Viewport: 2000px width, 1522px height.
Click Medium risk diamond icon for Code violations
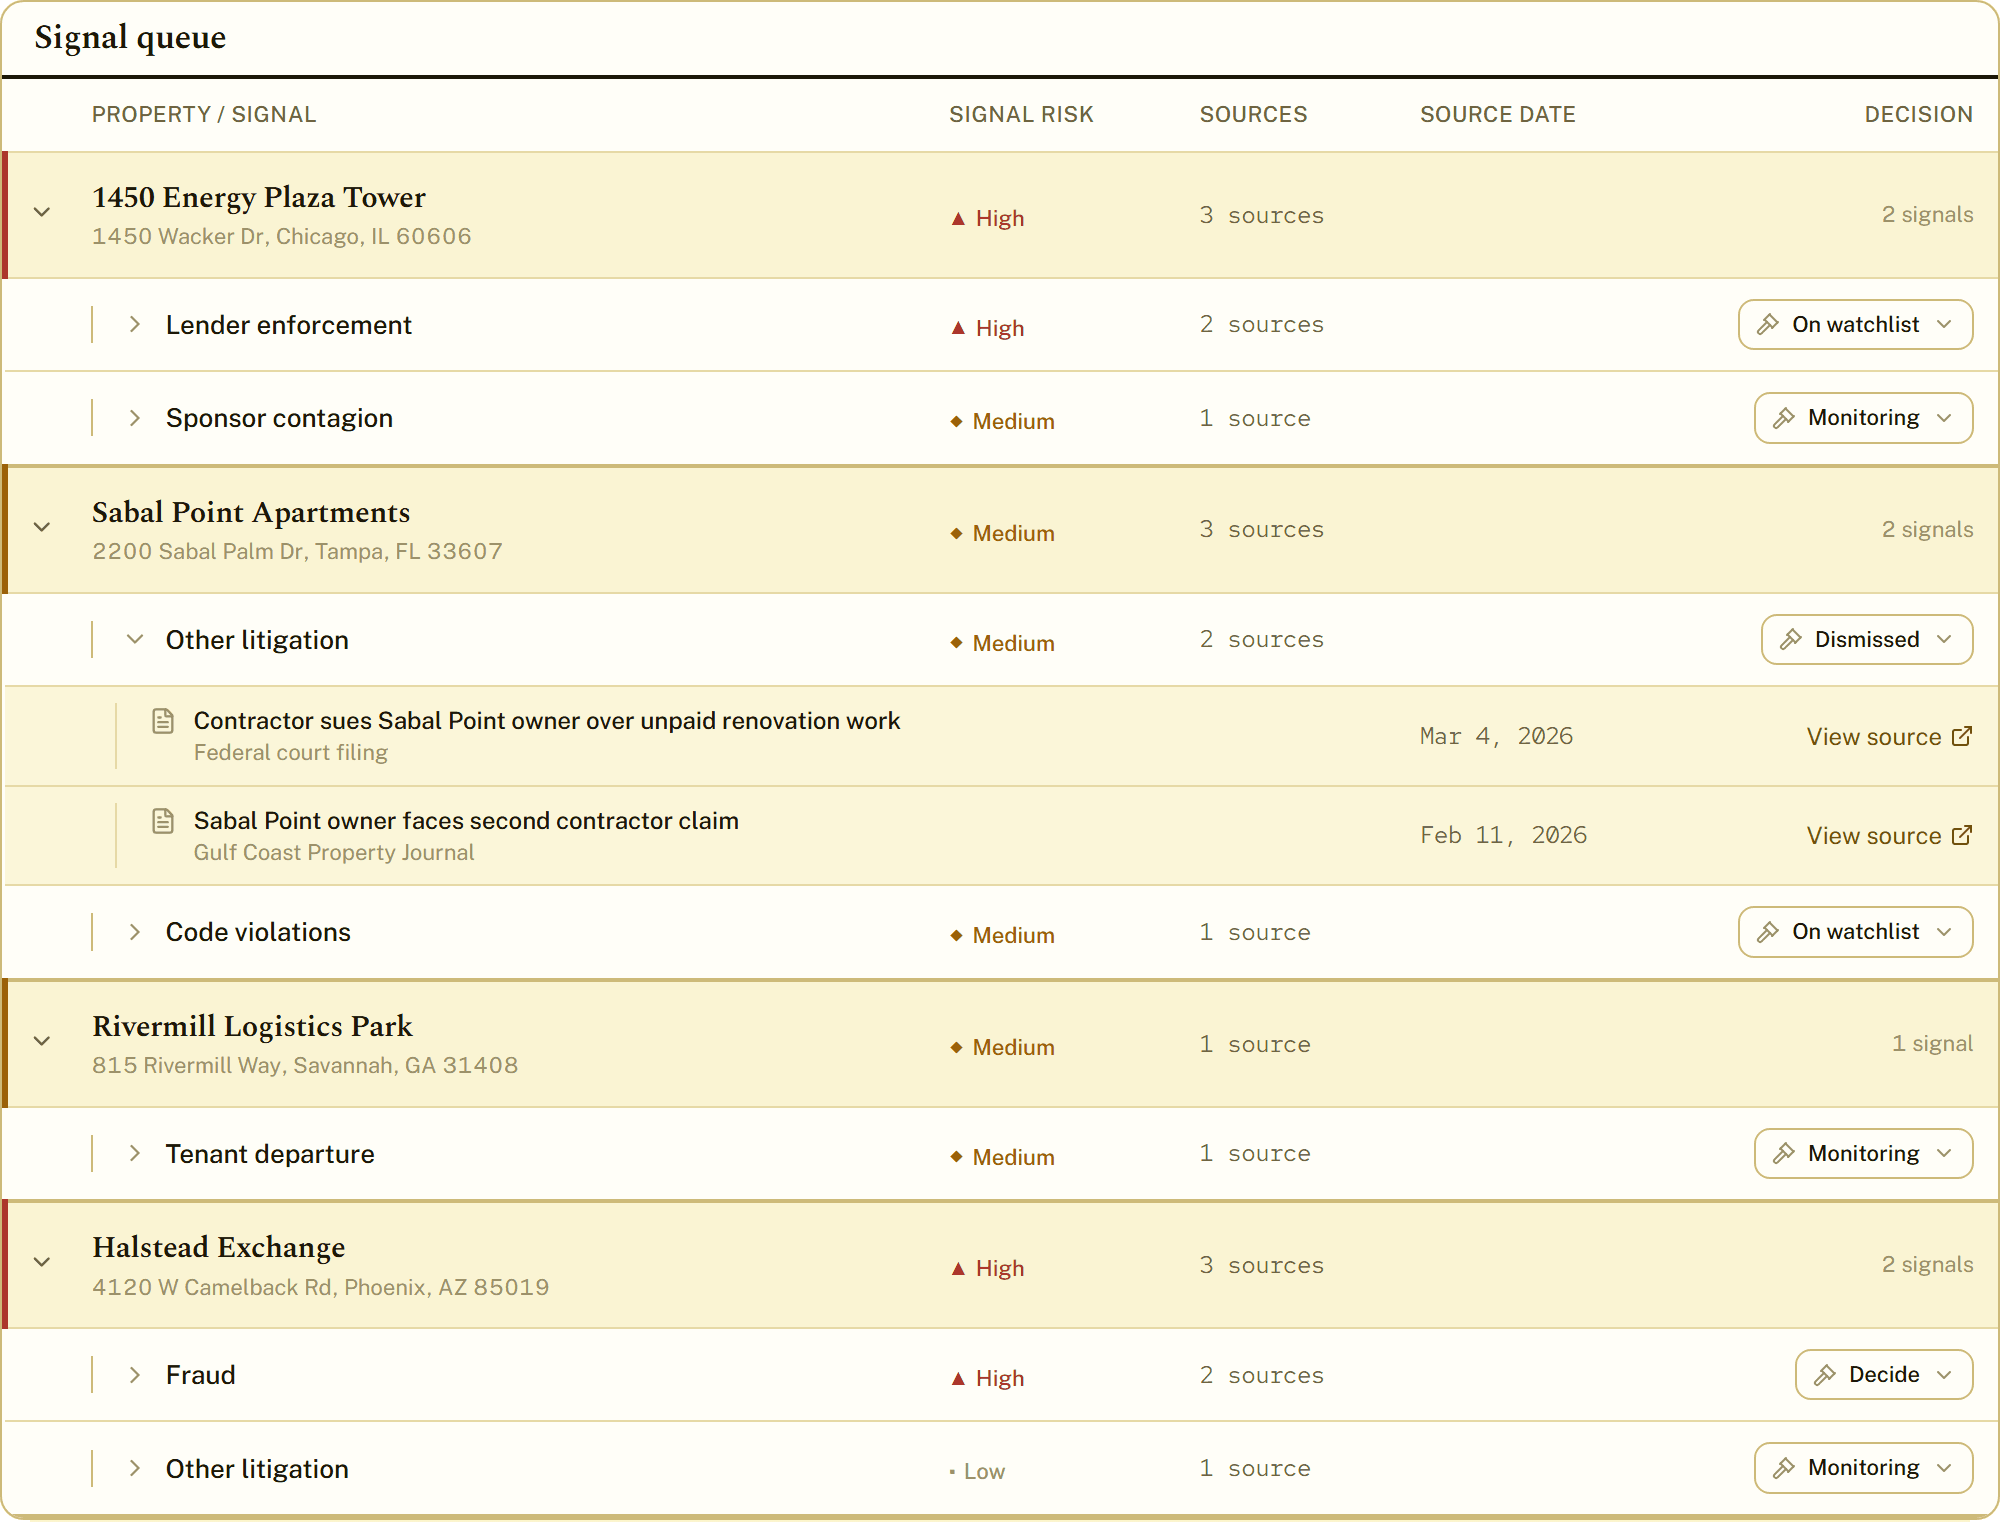point(956,935)
